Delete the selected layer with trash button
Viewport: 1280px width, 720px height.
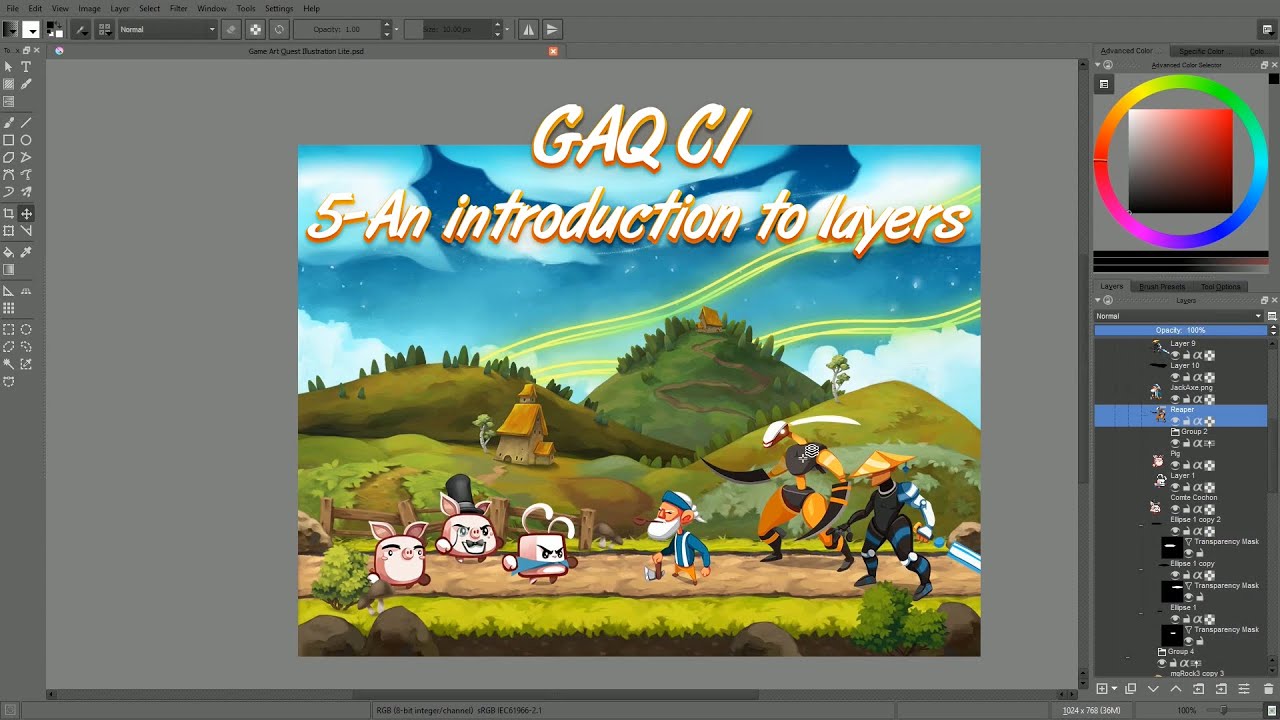tap(1268, 689)
